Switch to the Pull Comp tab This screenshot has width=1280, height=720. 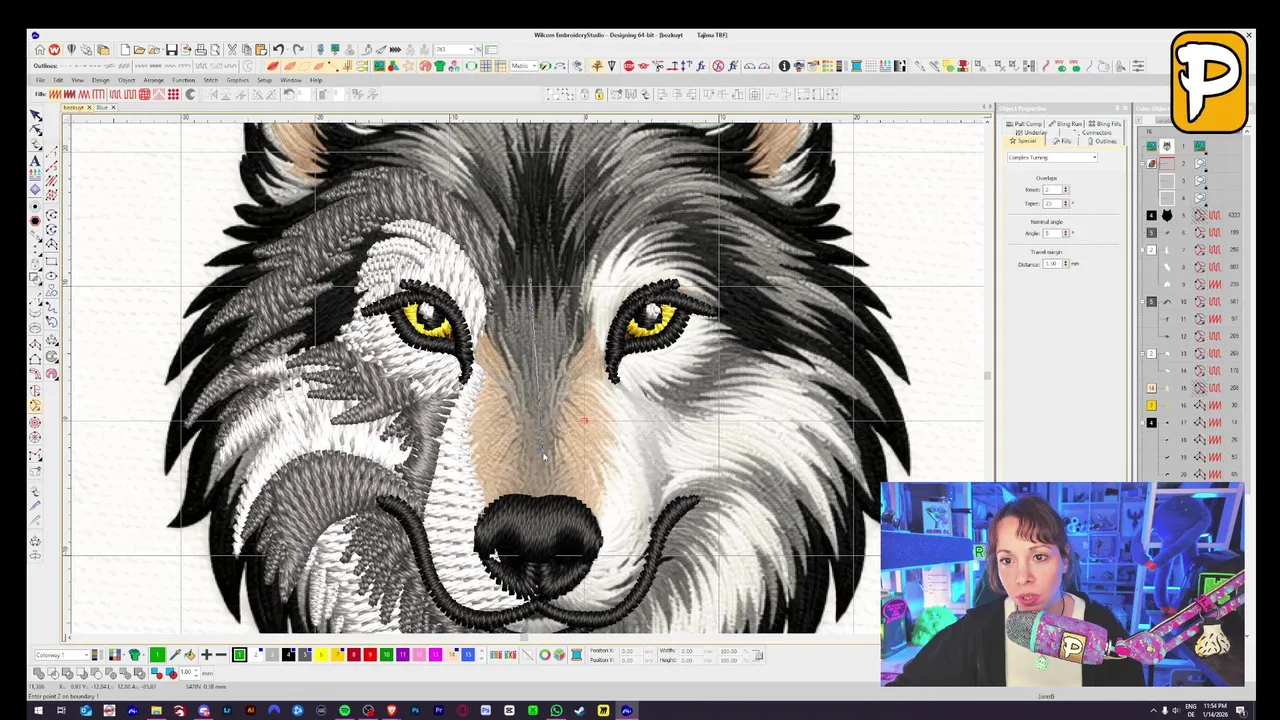click(1024, 124)
